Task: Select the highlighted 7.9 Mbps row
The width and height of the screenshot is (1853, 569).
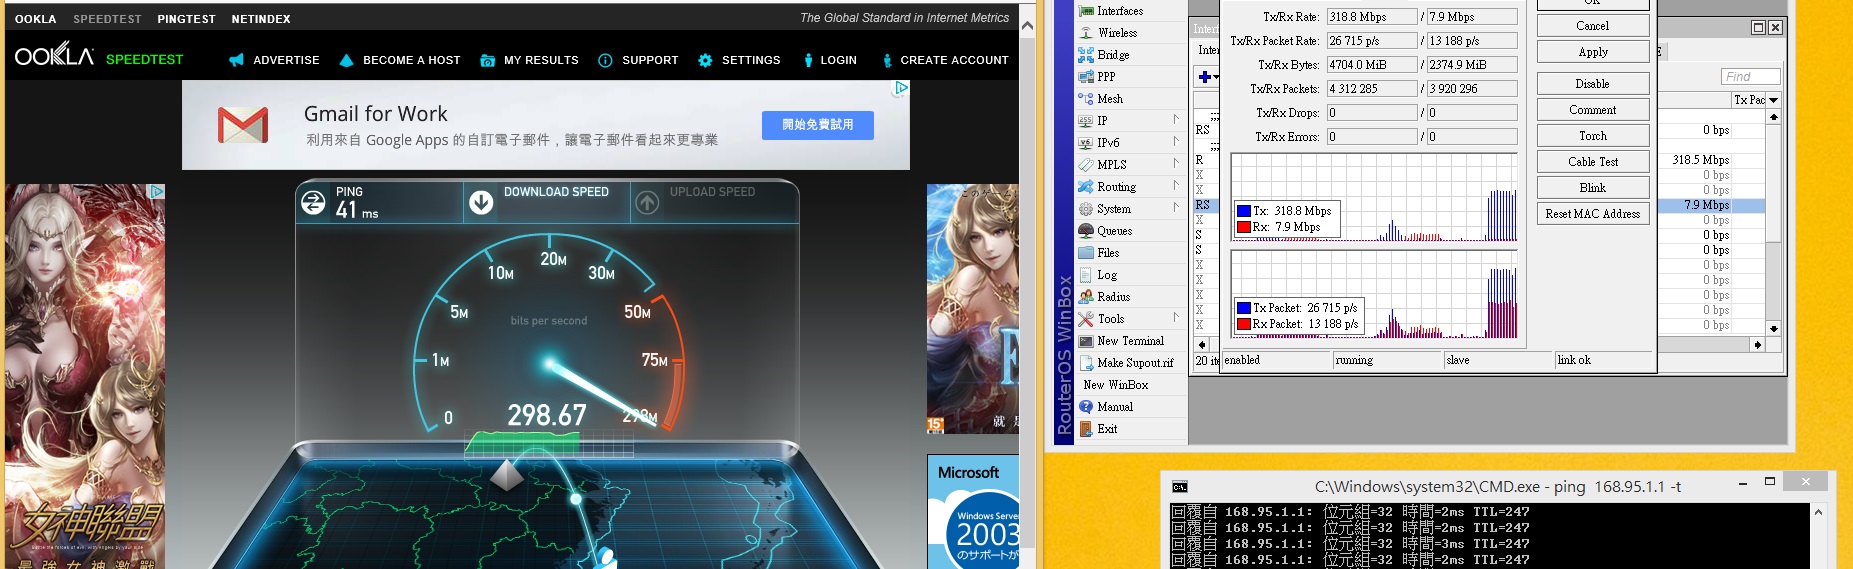Action: [1711, 205]
